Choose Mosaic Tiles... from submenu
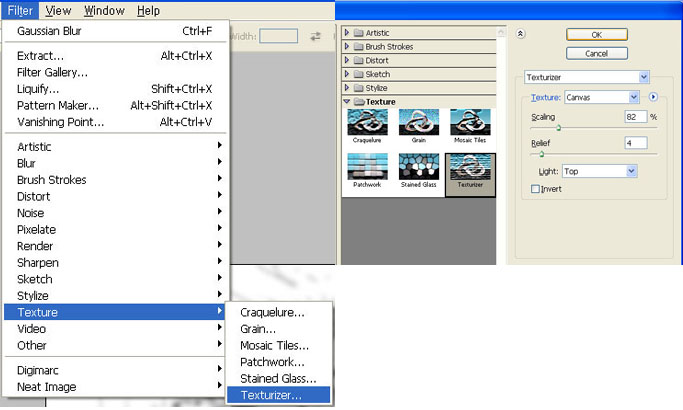The width and height of the screenshot is (683, 410). pyautogui.click(x=279, y=346)
